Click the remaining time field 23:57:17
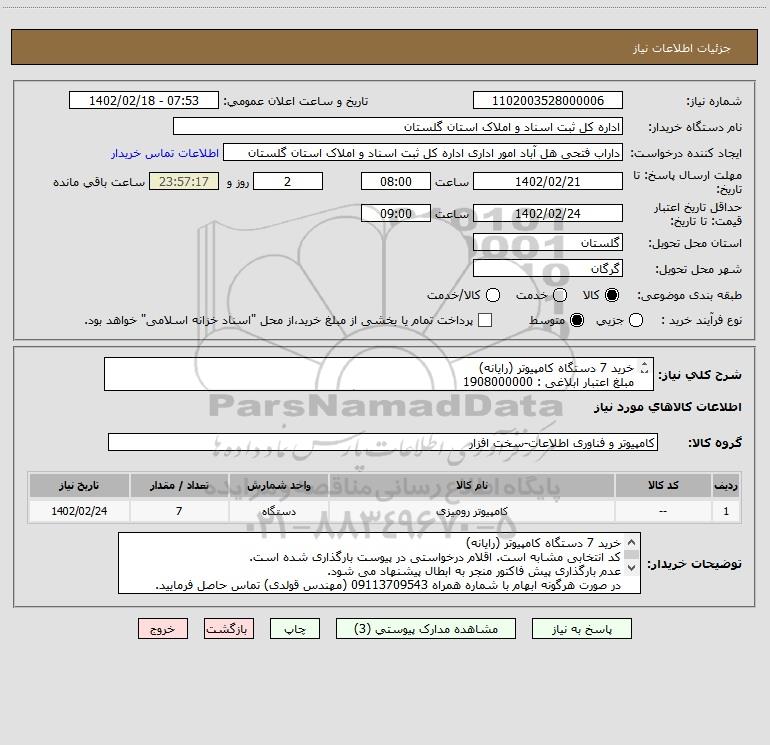The image size is (770, 745). click(184, 182)
